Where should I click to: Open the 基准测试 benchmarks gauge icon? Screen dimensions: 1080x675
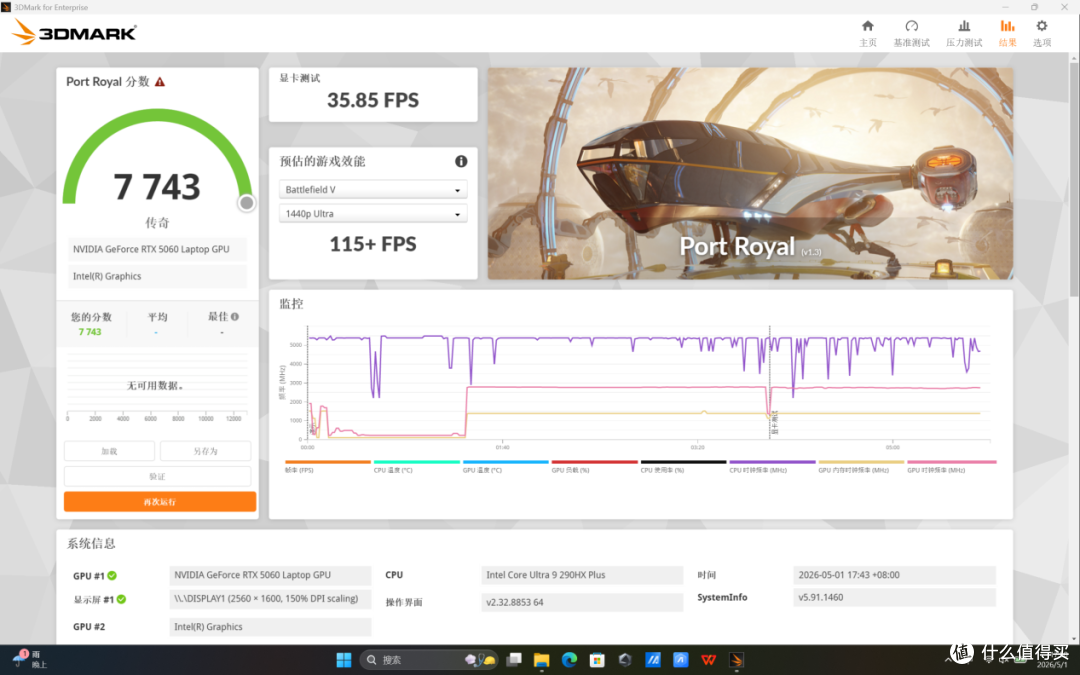click(911, 26)
